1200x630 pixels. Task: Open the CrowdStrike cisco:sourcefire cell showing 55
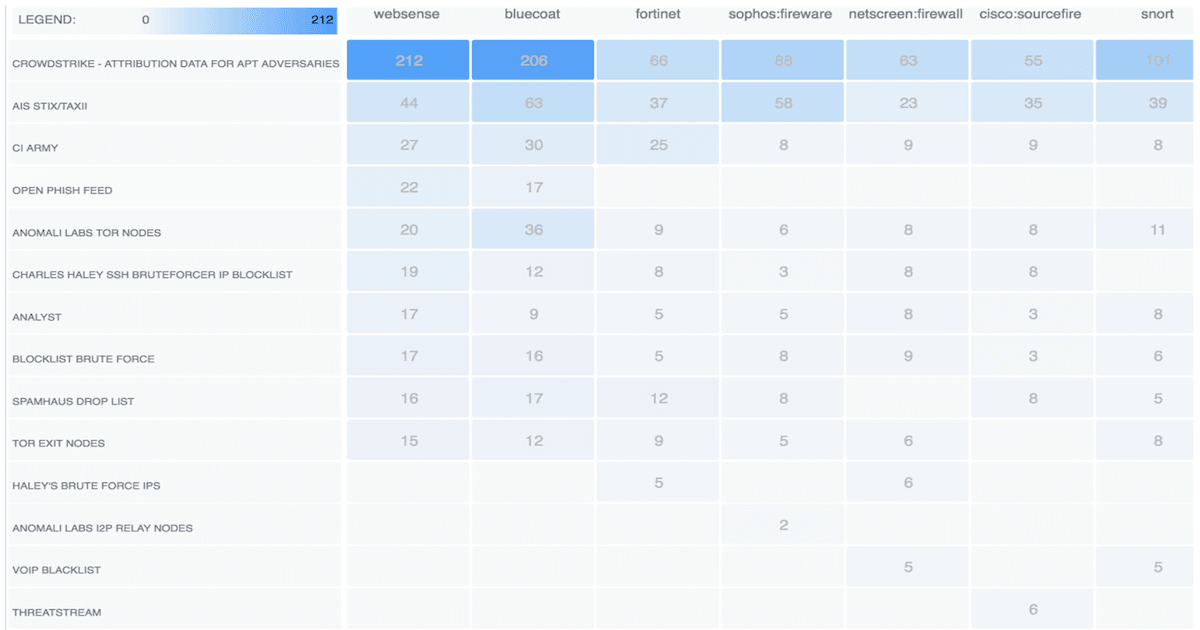1032,60
